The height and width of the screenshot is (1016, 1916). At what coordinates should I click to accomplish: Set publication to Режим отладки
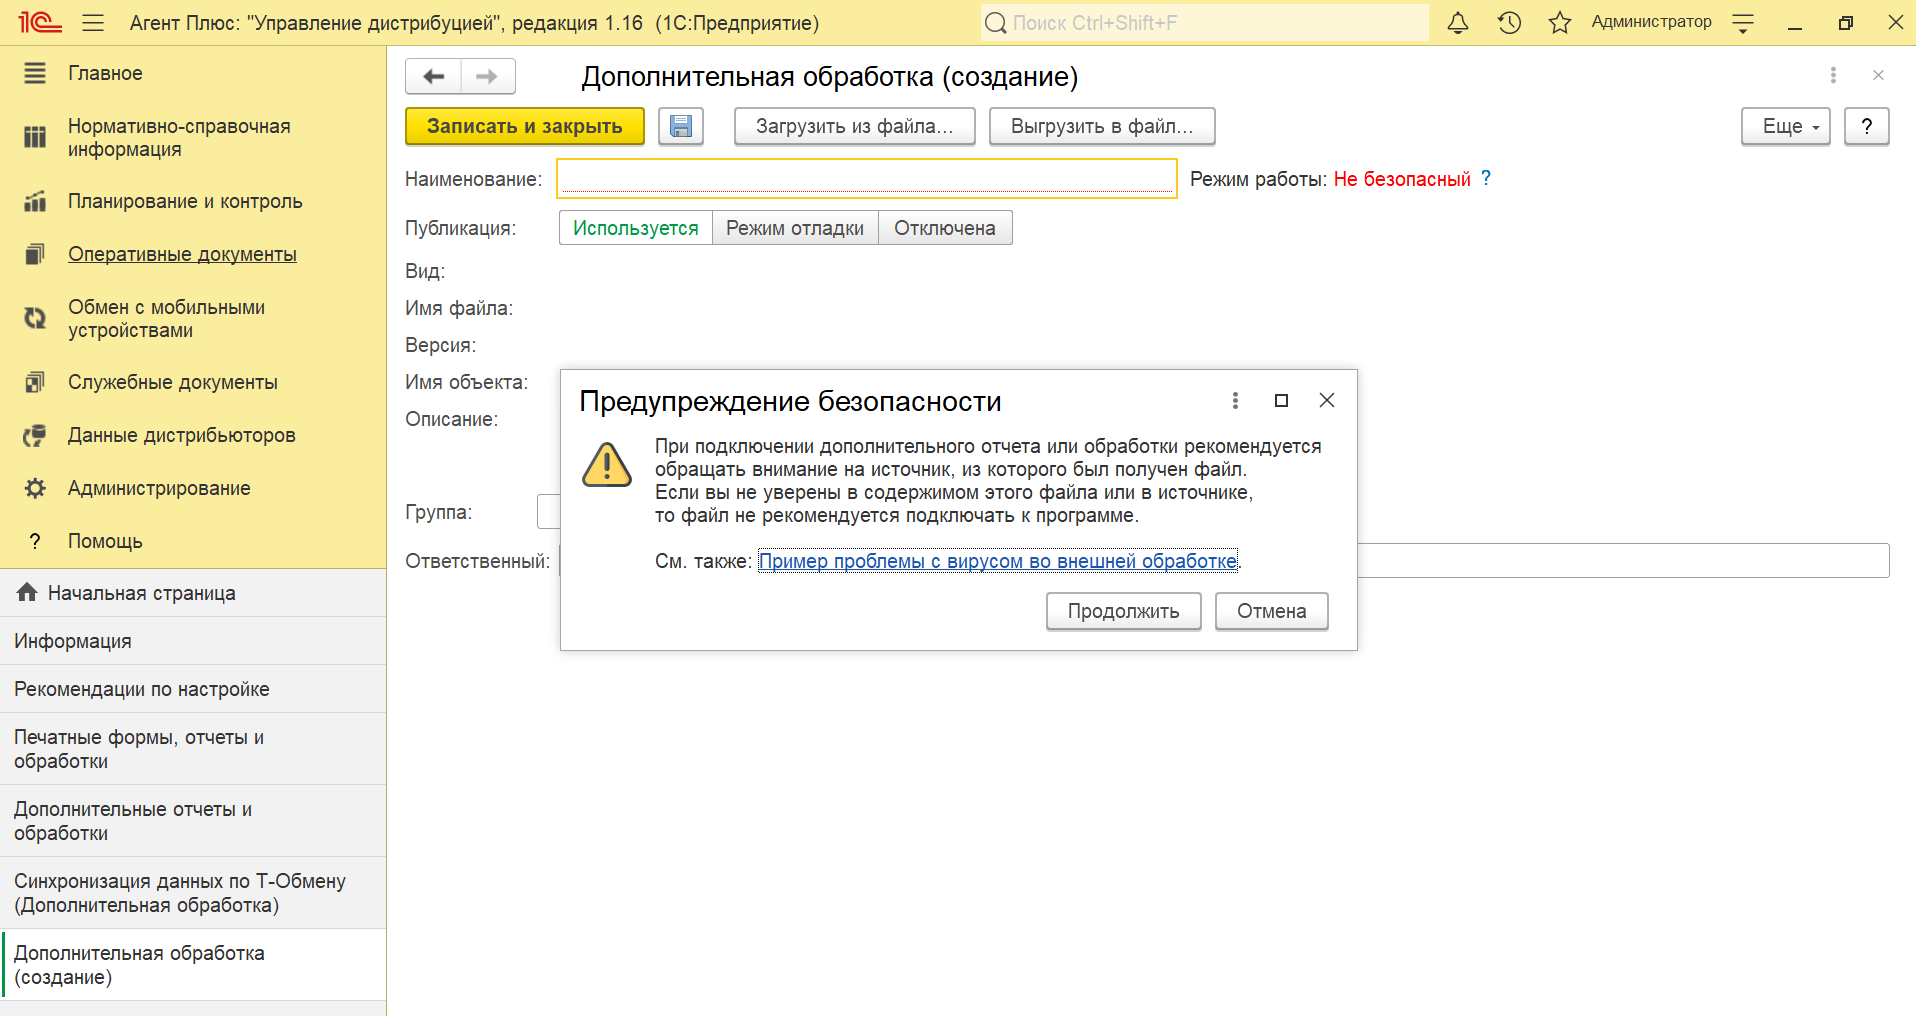click(x=795, y=228)
